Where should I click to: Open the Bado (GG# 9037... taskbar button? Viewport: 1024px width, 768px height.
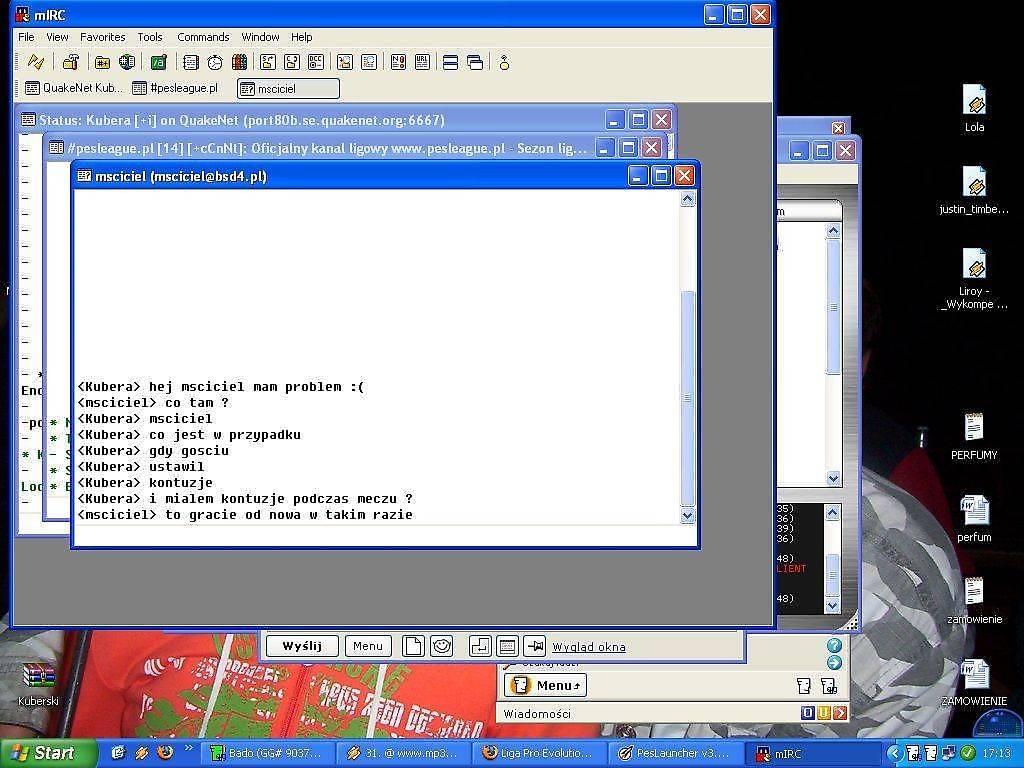click(267, 753)
